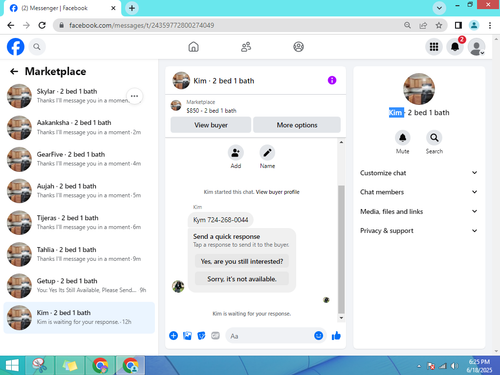500x375 pixels.
Task: Click the chat message scrollbar thumb
Action: click(x=341, y=249)
